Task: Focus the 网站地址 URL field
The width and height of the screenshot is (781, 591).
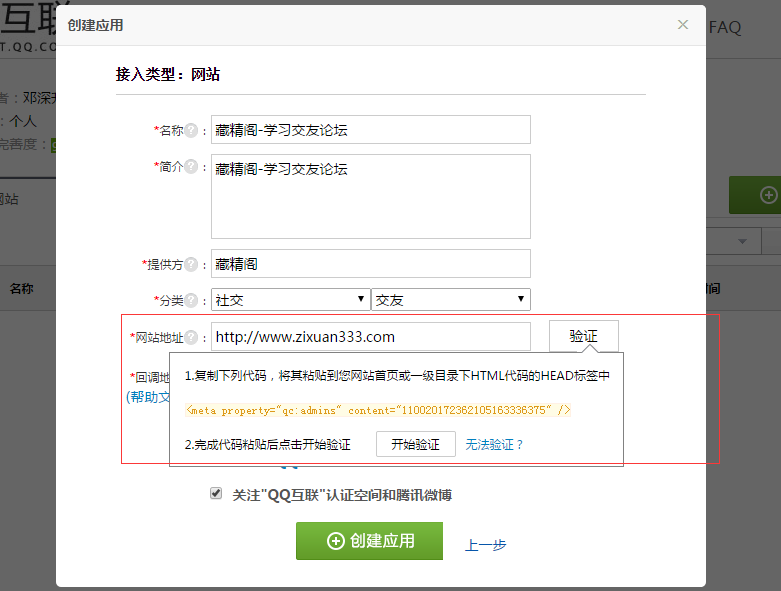Action: tap(371, 337)
